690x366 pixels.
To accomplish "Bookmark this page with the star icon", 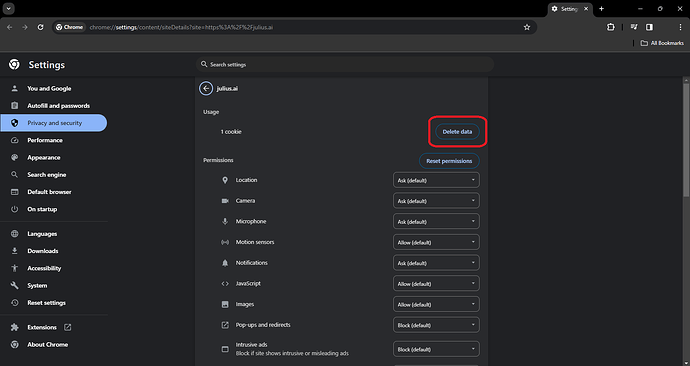I will pos(527,27).
